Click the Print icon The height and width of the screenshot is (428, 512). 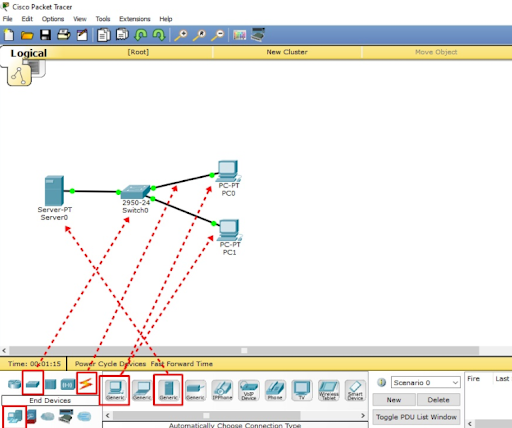pyautogui.click(x=64, y=35)
